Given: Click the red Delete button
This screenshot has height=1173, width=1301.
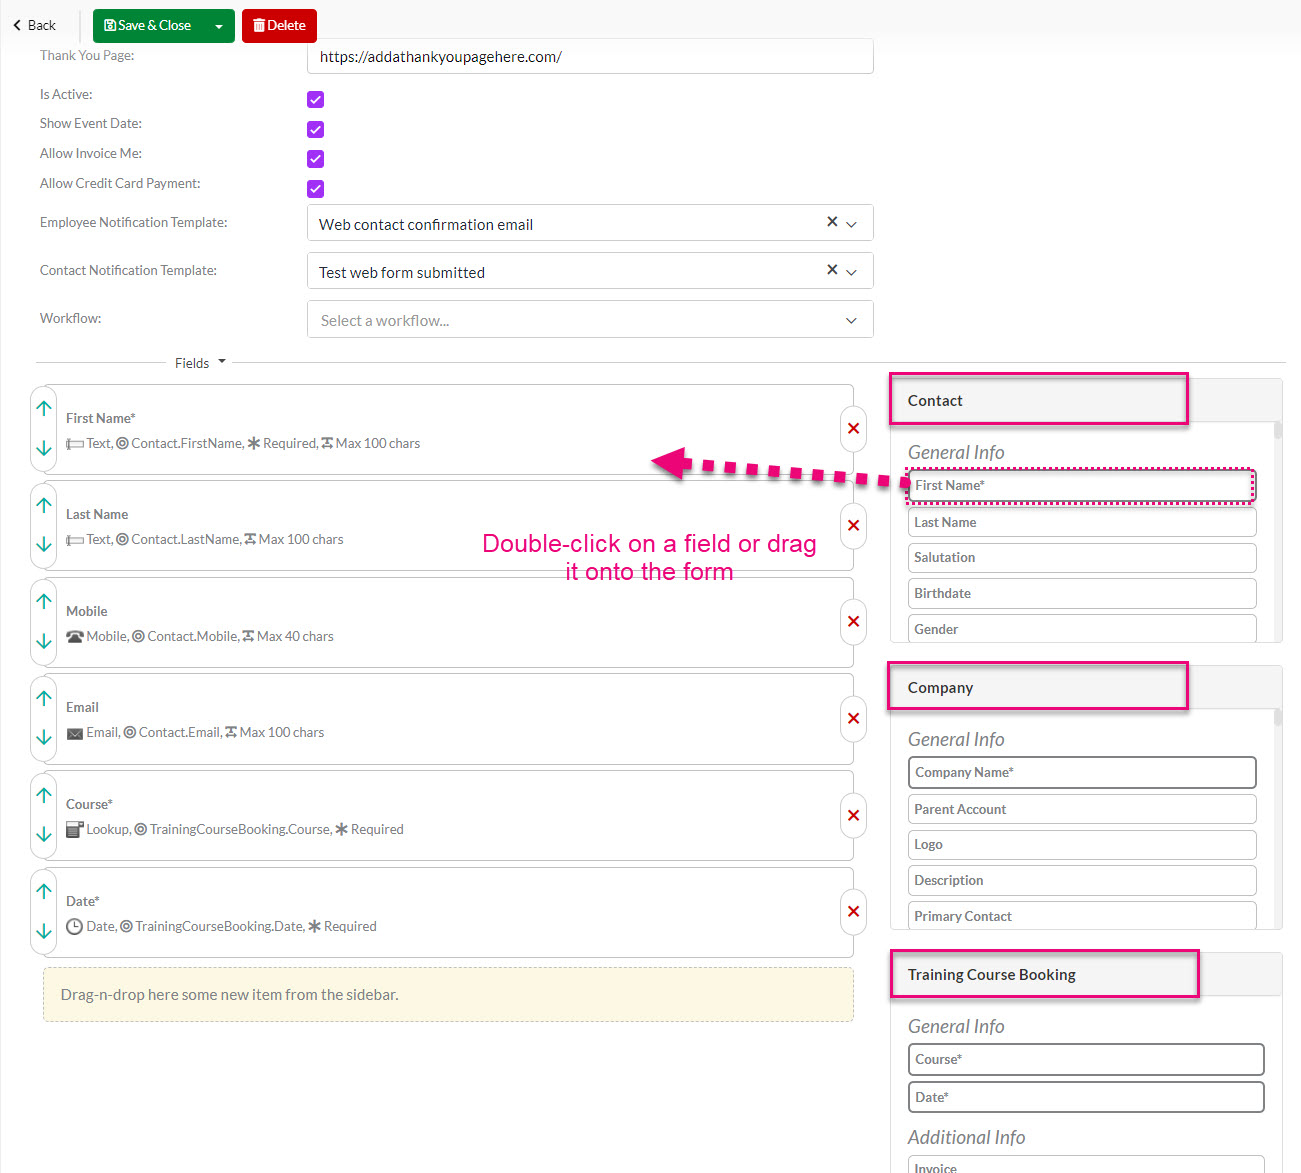Looking at the screenshot, I should [279, 26].
